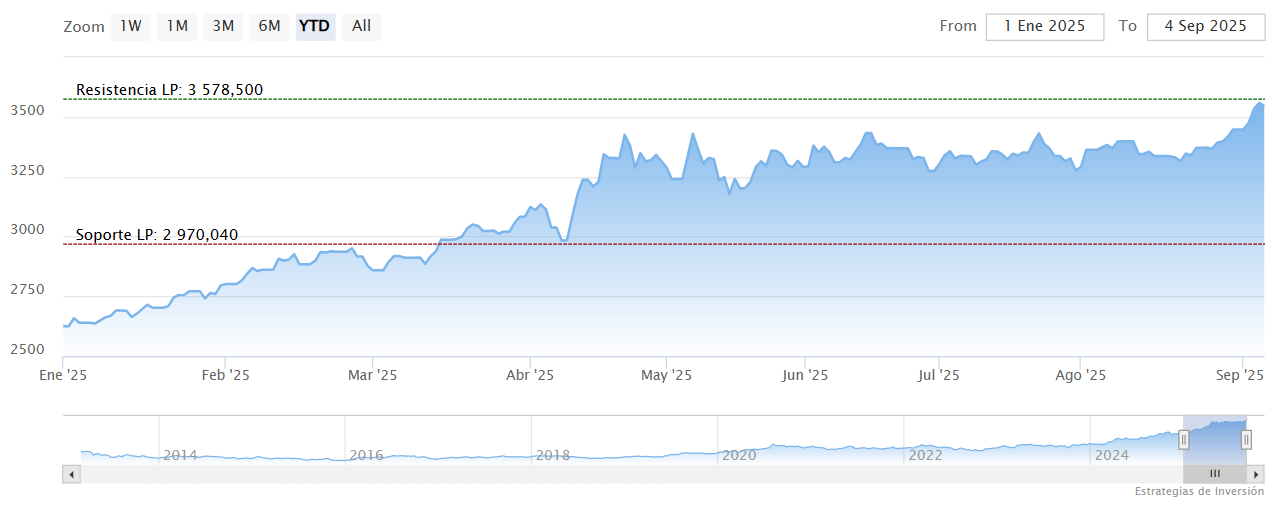The width and height of the screenshot is (1273, 507).
Task: Show the All time range
Action: (x=361, y=26)
